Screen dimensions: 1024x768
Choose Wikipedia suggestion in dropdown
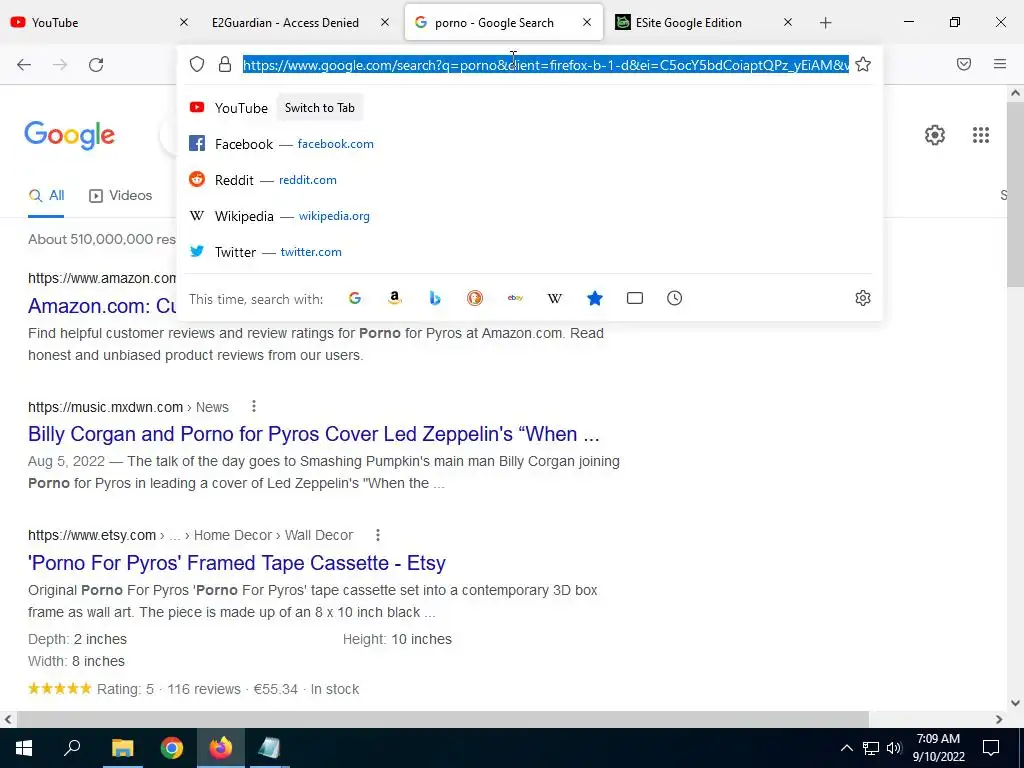coord(529,216)
